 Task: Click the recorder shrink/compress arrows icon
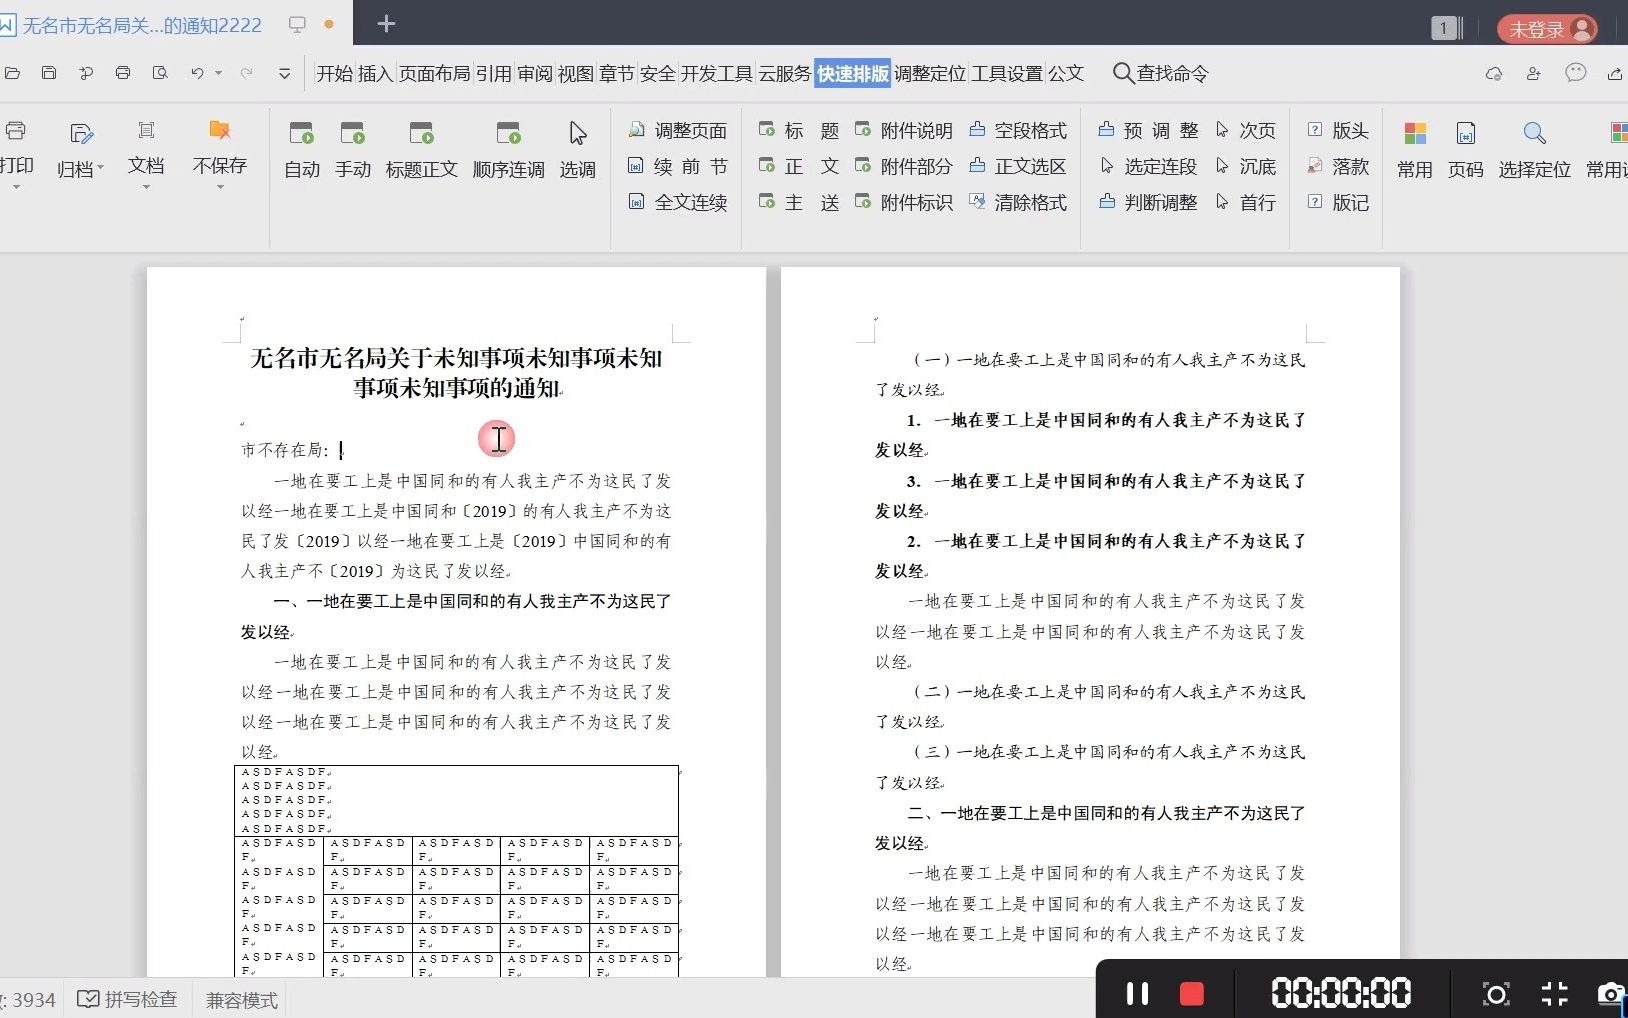tap(1555, 993)
